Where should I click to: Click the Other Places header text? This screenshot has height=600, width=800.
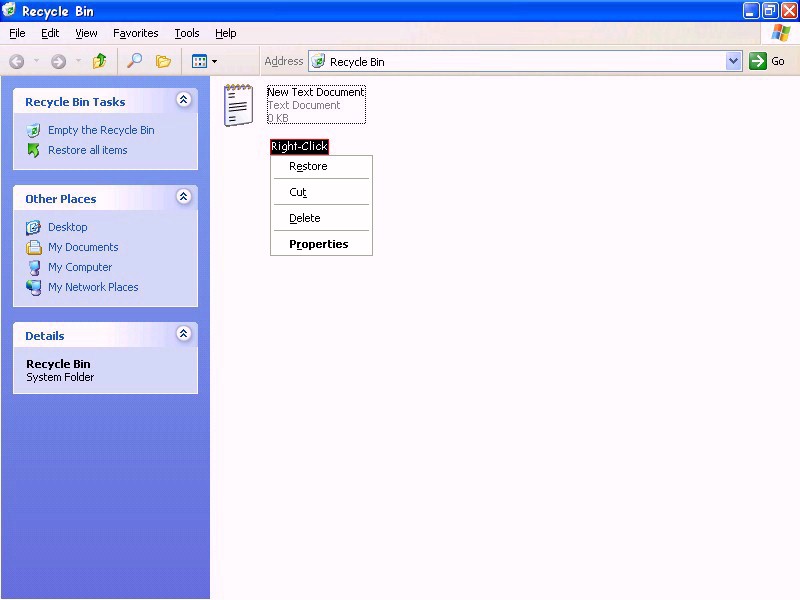[61, 199]
